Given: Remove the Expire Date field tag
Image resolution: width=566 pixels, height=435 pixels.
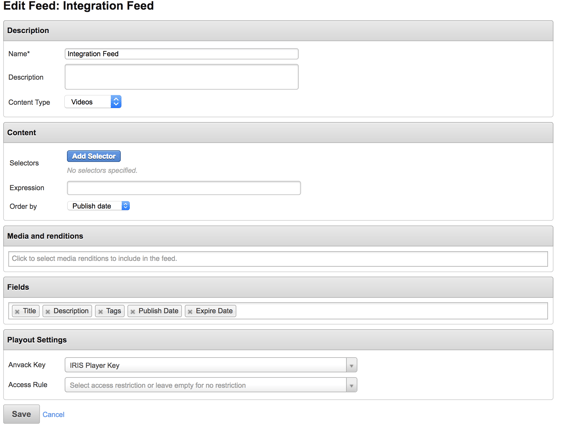Looking at the screenshot, I should tap(190, 312).
